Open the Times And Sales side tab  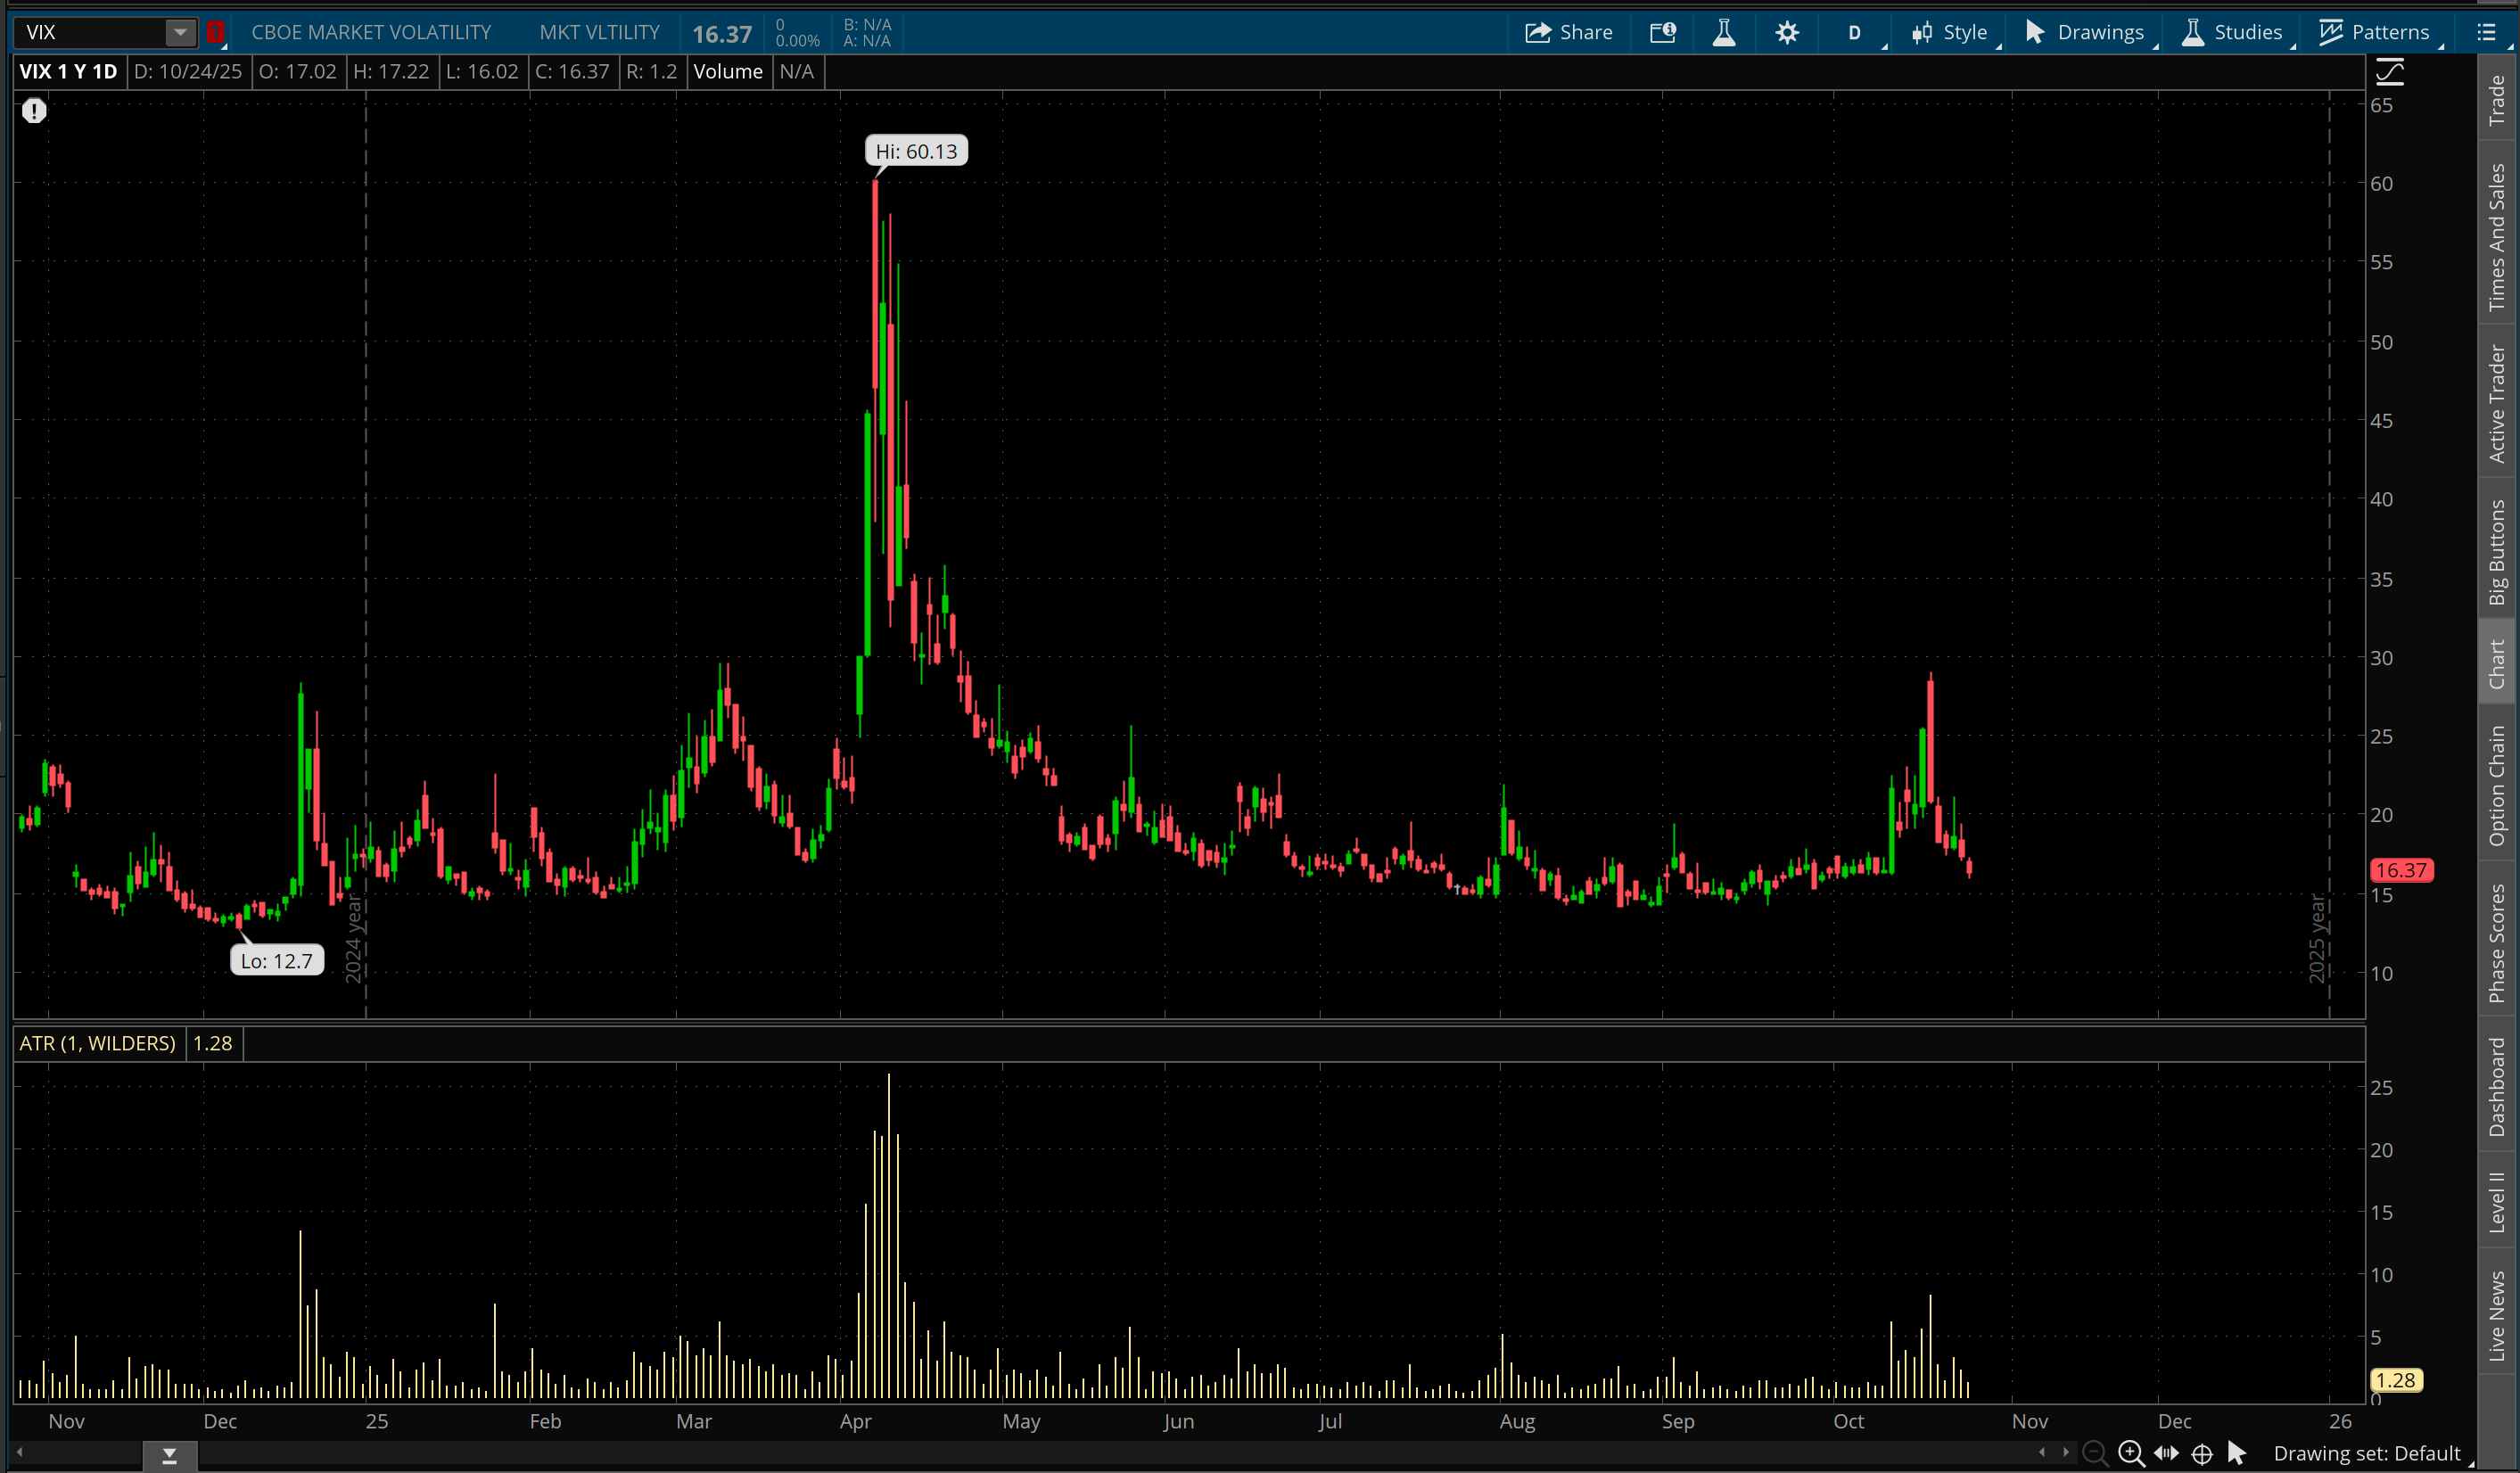(x=2497, y=238)
